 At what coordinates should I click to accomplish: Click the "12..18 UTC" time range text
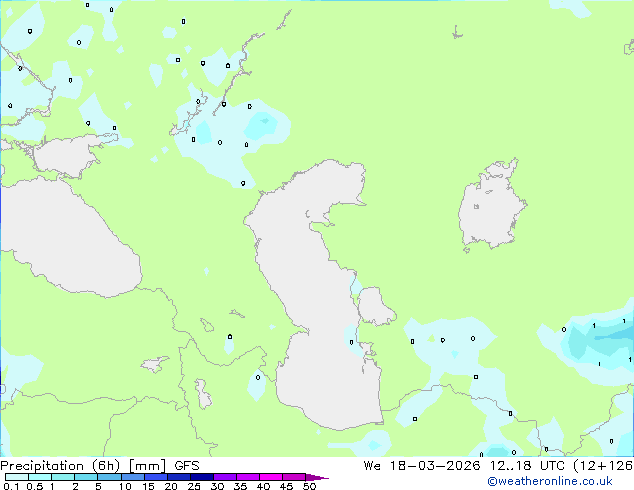coord(527,466)
